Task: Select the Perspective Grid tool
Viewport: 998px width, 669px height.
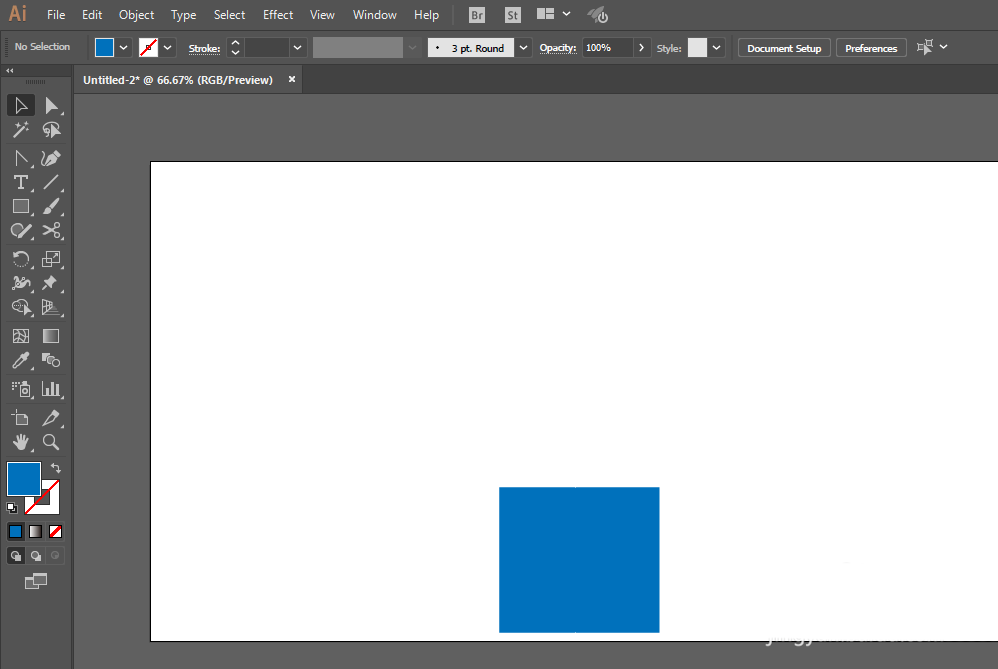Action: coord(51,307)
